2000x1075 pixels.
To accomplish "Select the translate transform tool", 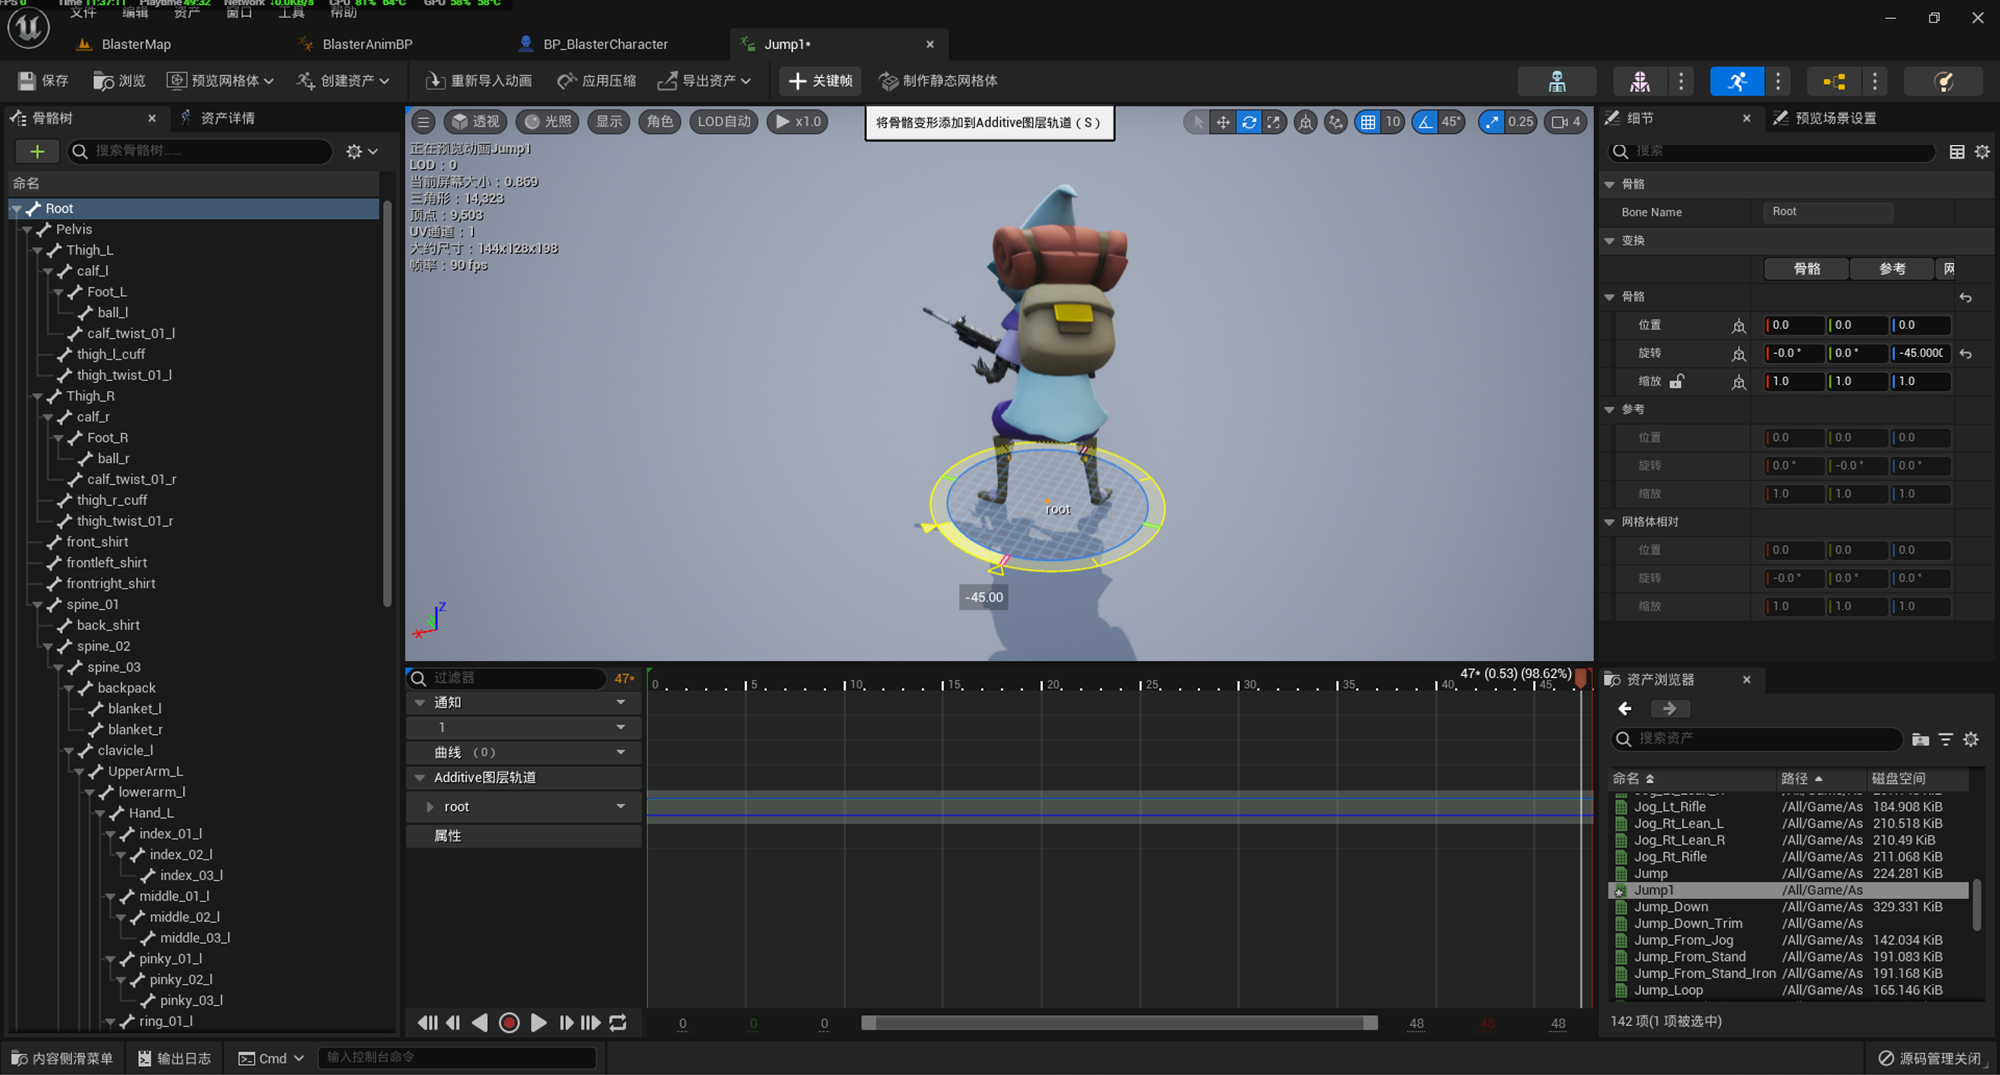I will 1222,122.
